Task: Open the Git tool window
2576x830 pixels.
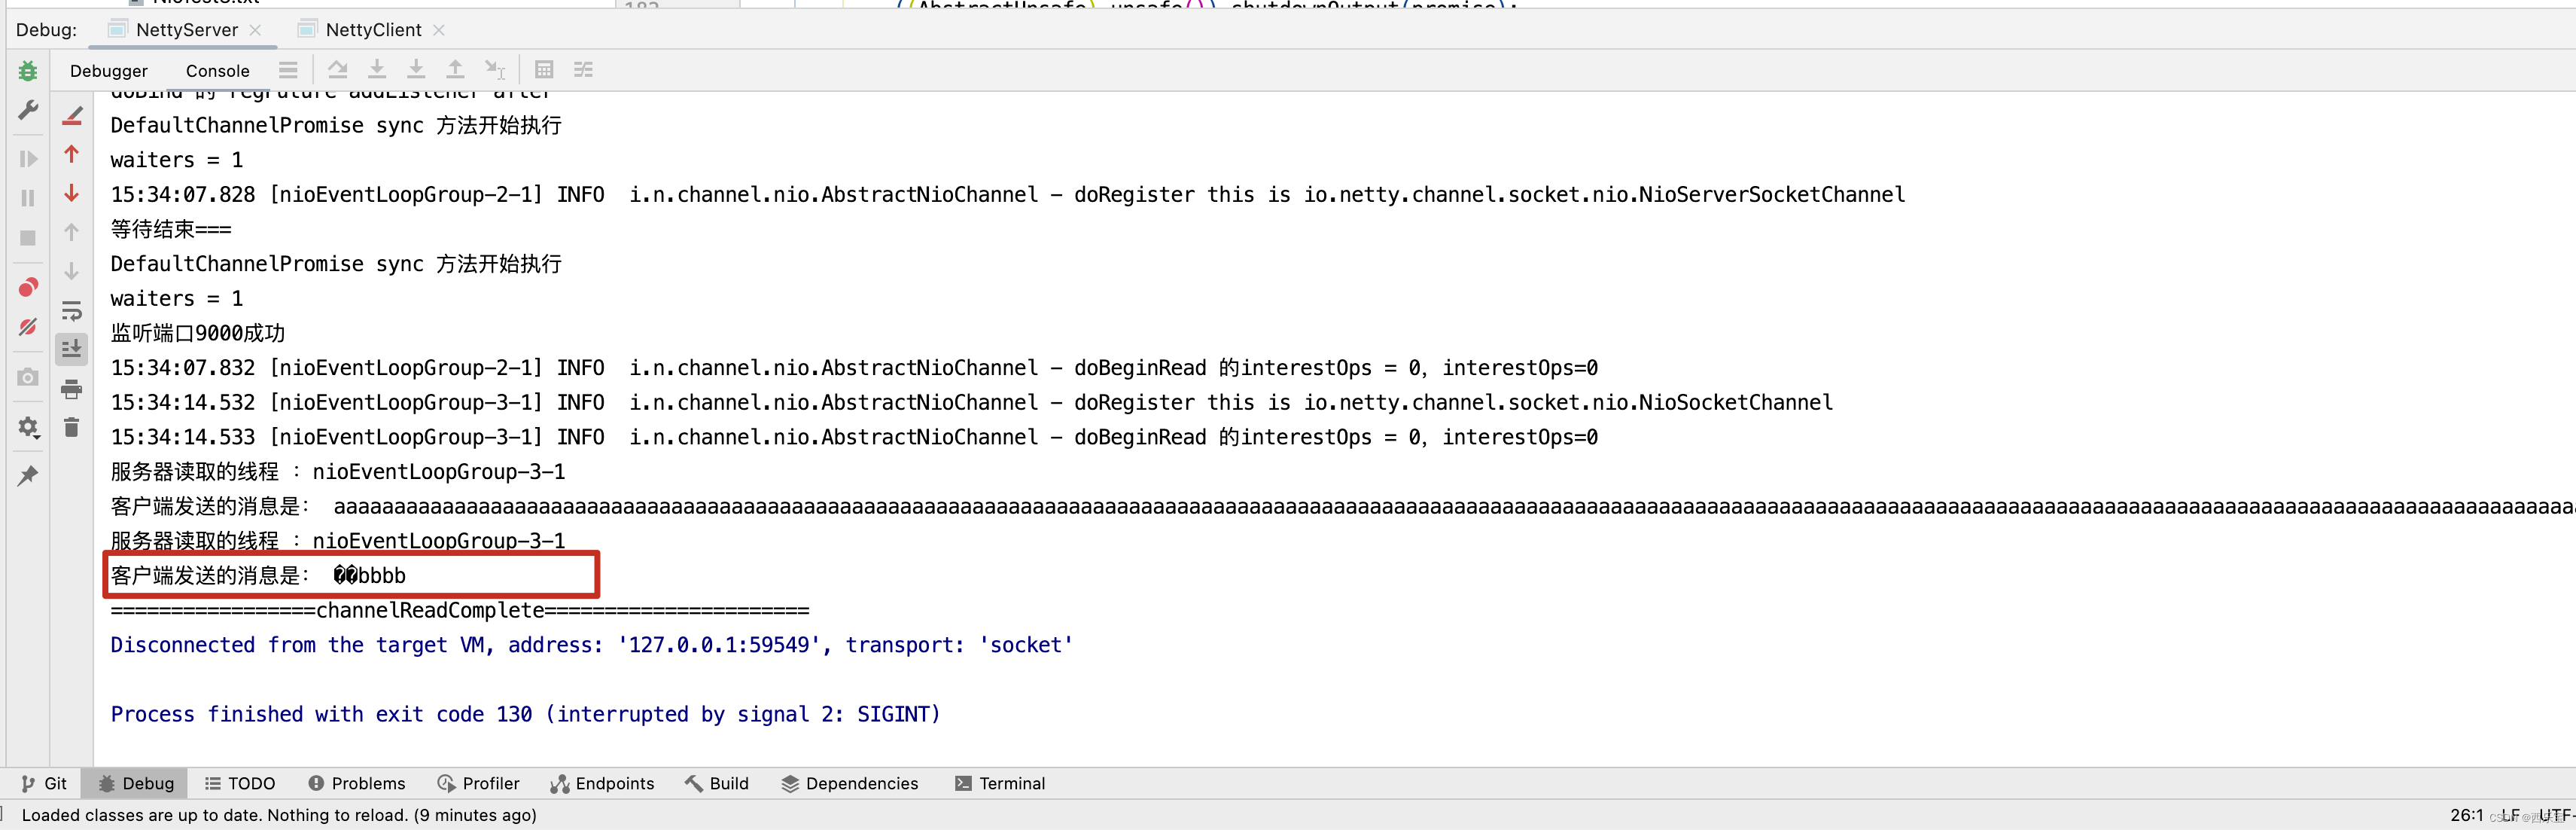Action: pos(44,784)
